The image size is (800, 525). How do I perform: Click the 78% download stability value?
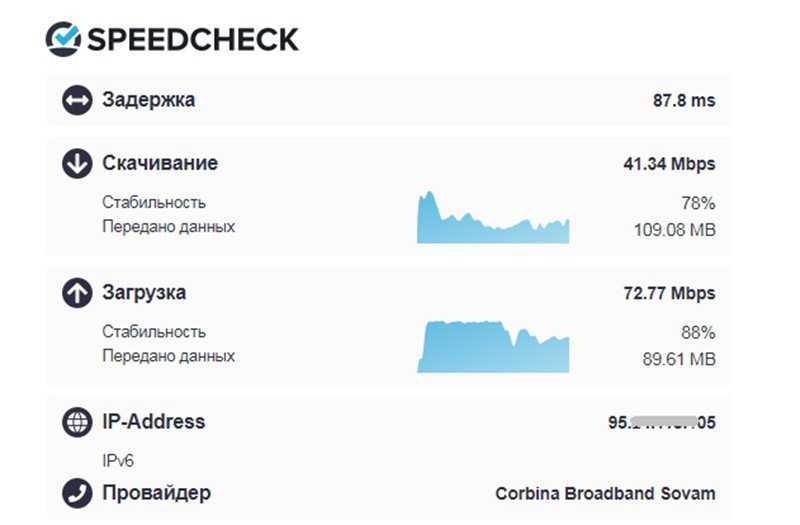[698, 203]
